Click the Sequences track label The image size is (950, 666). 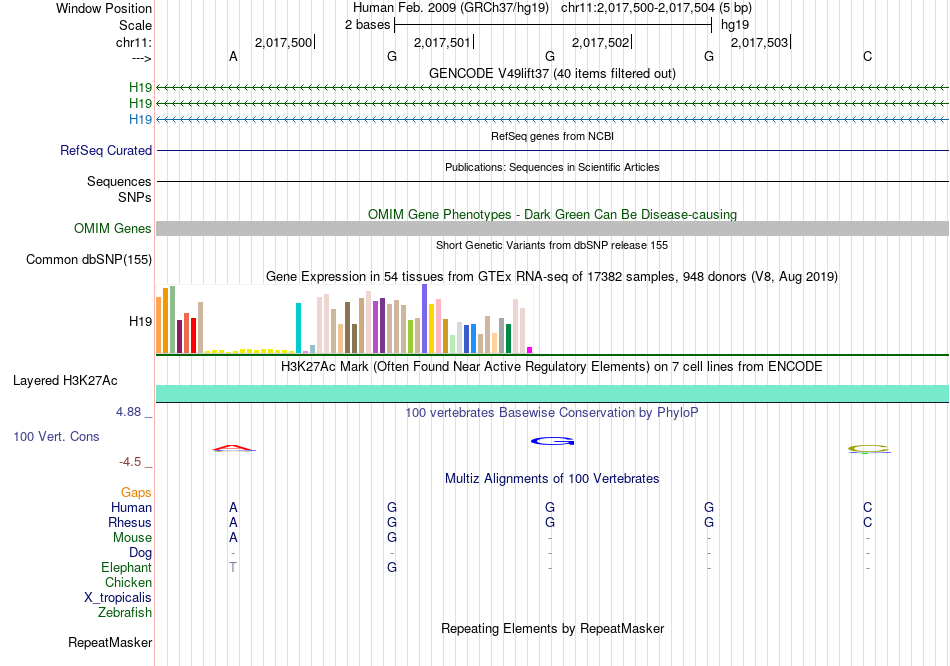coord(119,181)
